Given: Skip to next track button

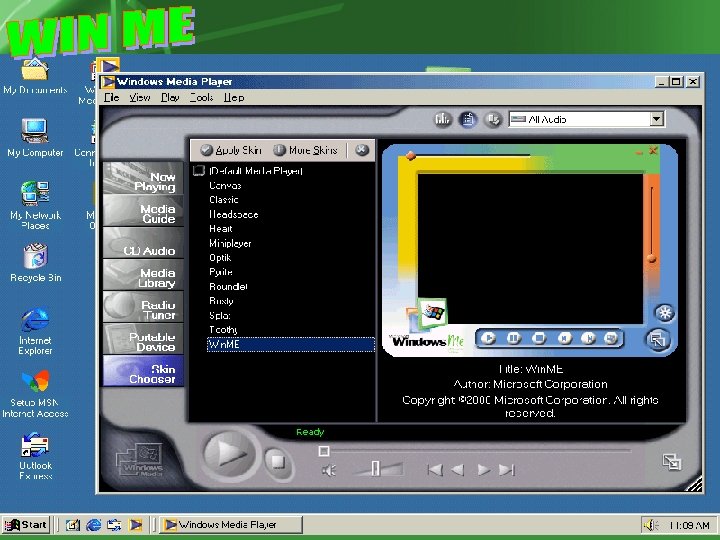Looking at the screenshot, I should coord(506,470).
